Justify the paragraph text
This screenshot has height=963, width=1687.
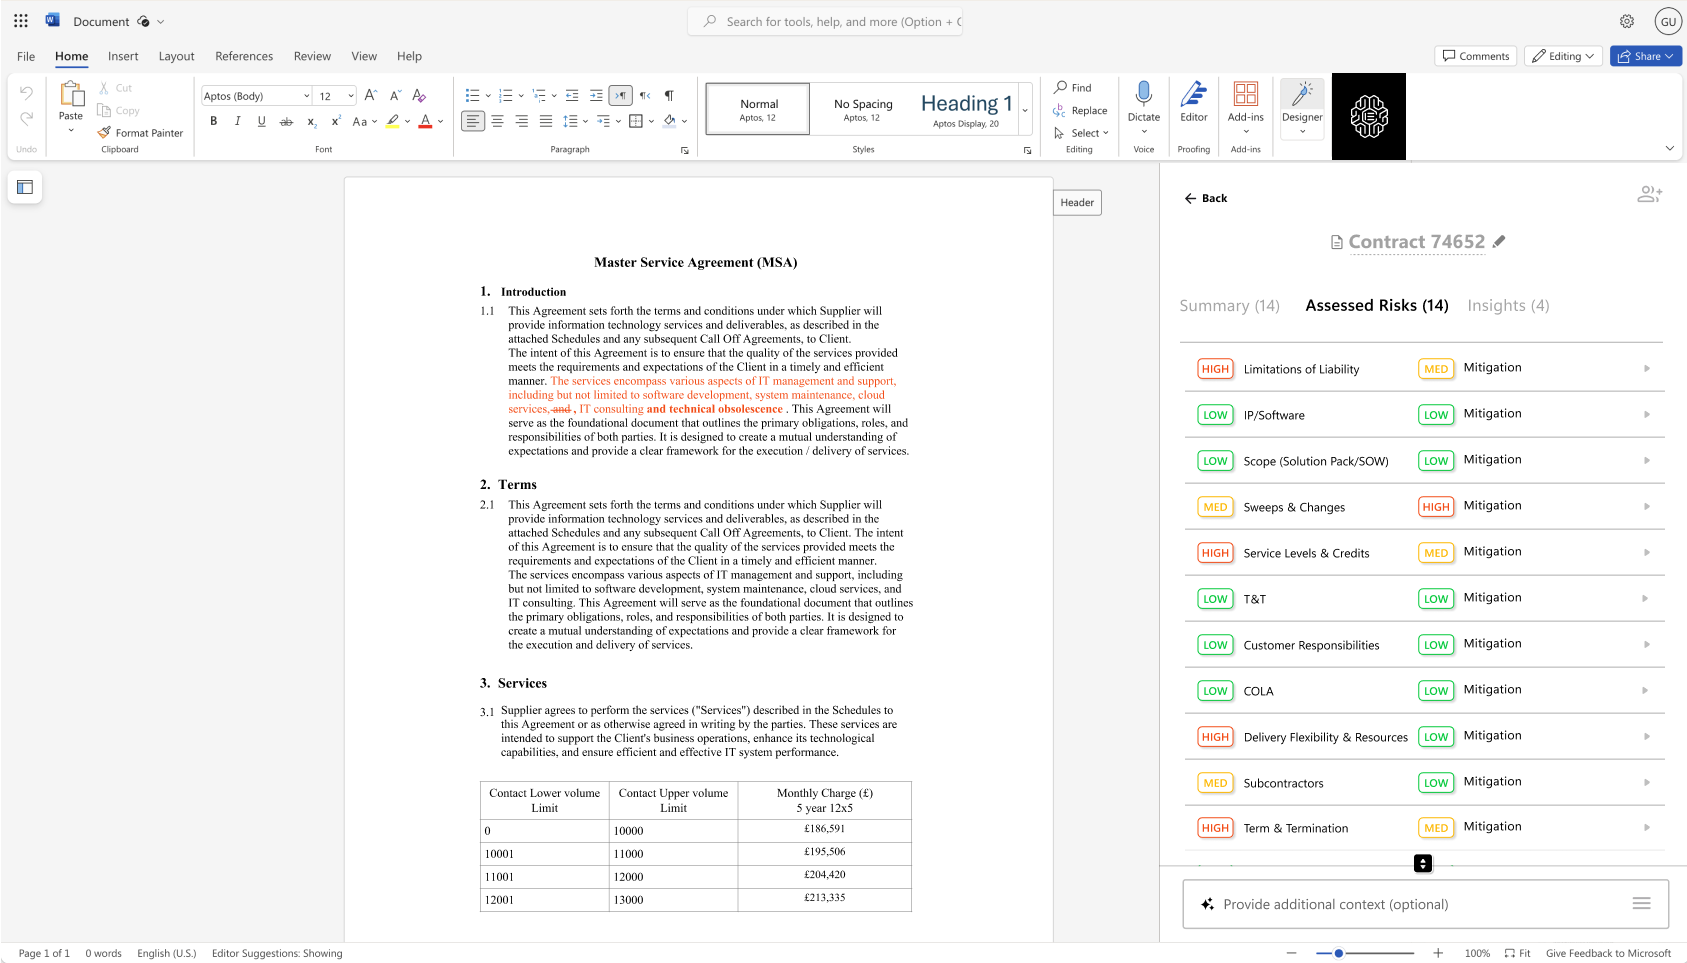point(546,122)
